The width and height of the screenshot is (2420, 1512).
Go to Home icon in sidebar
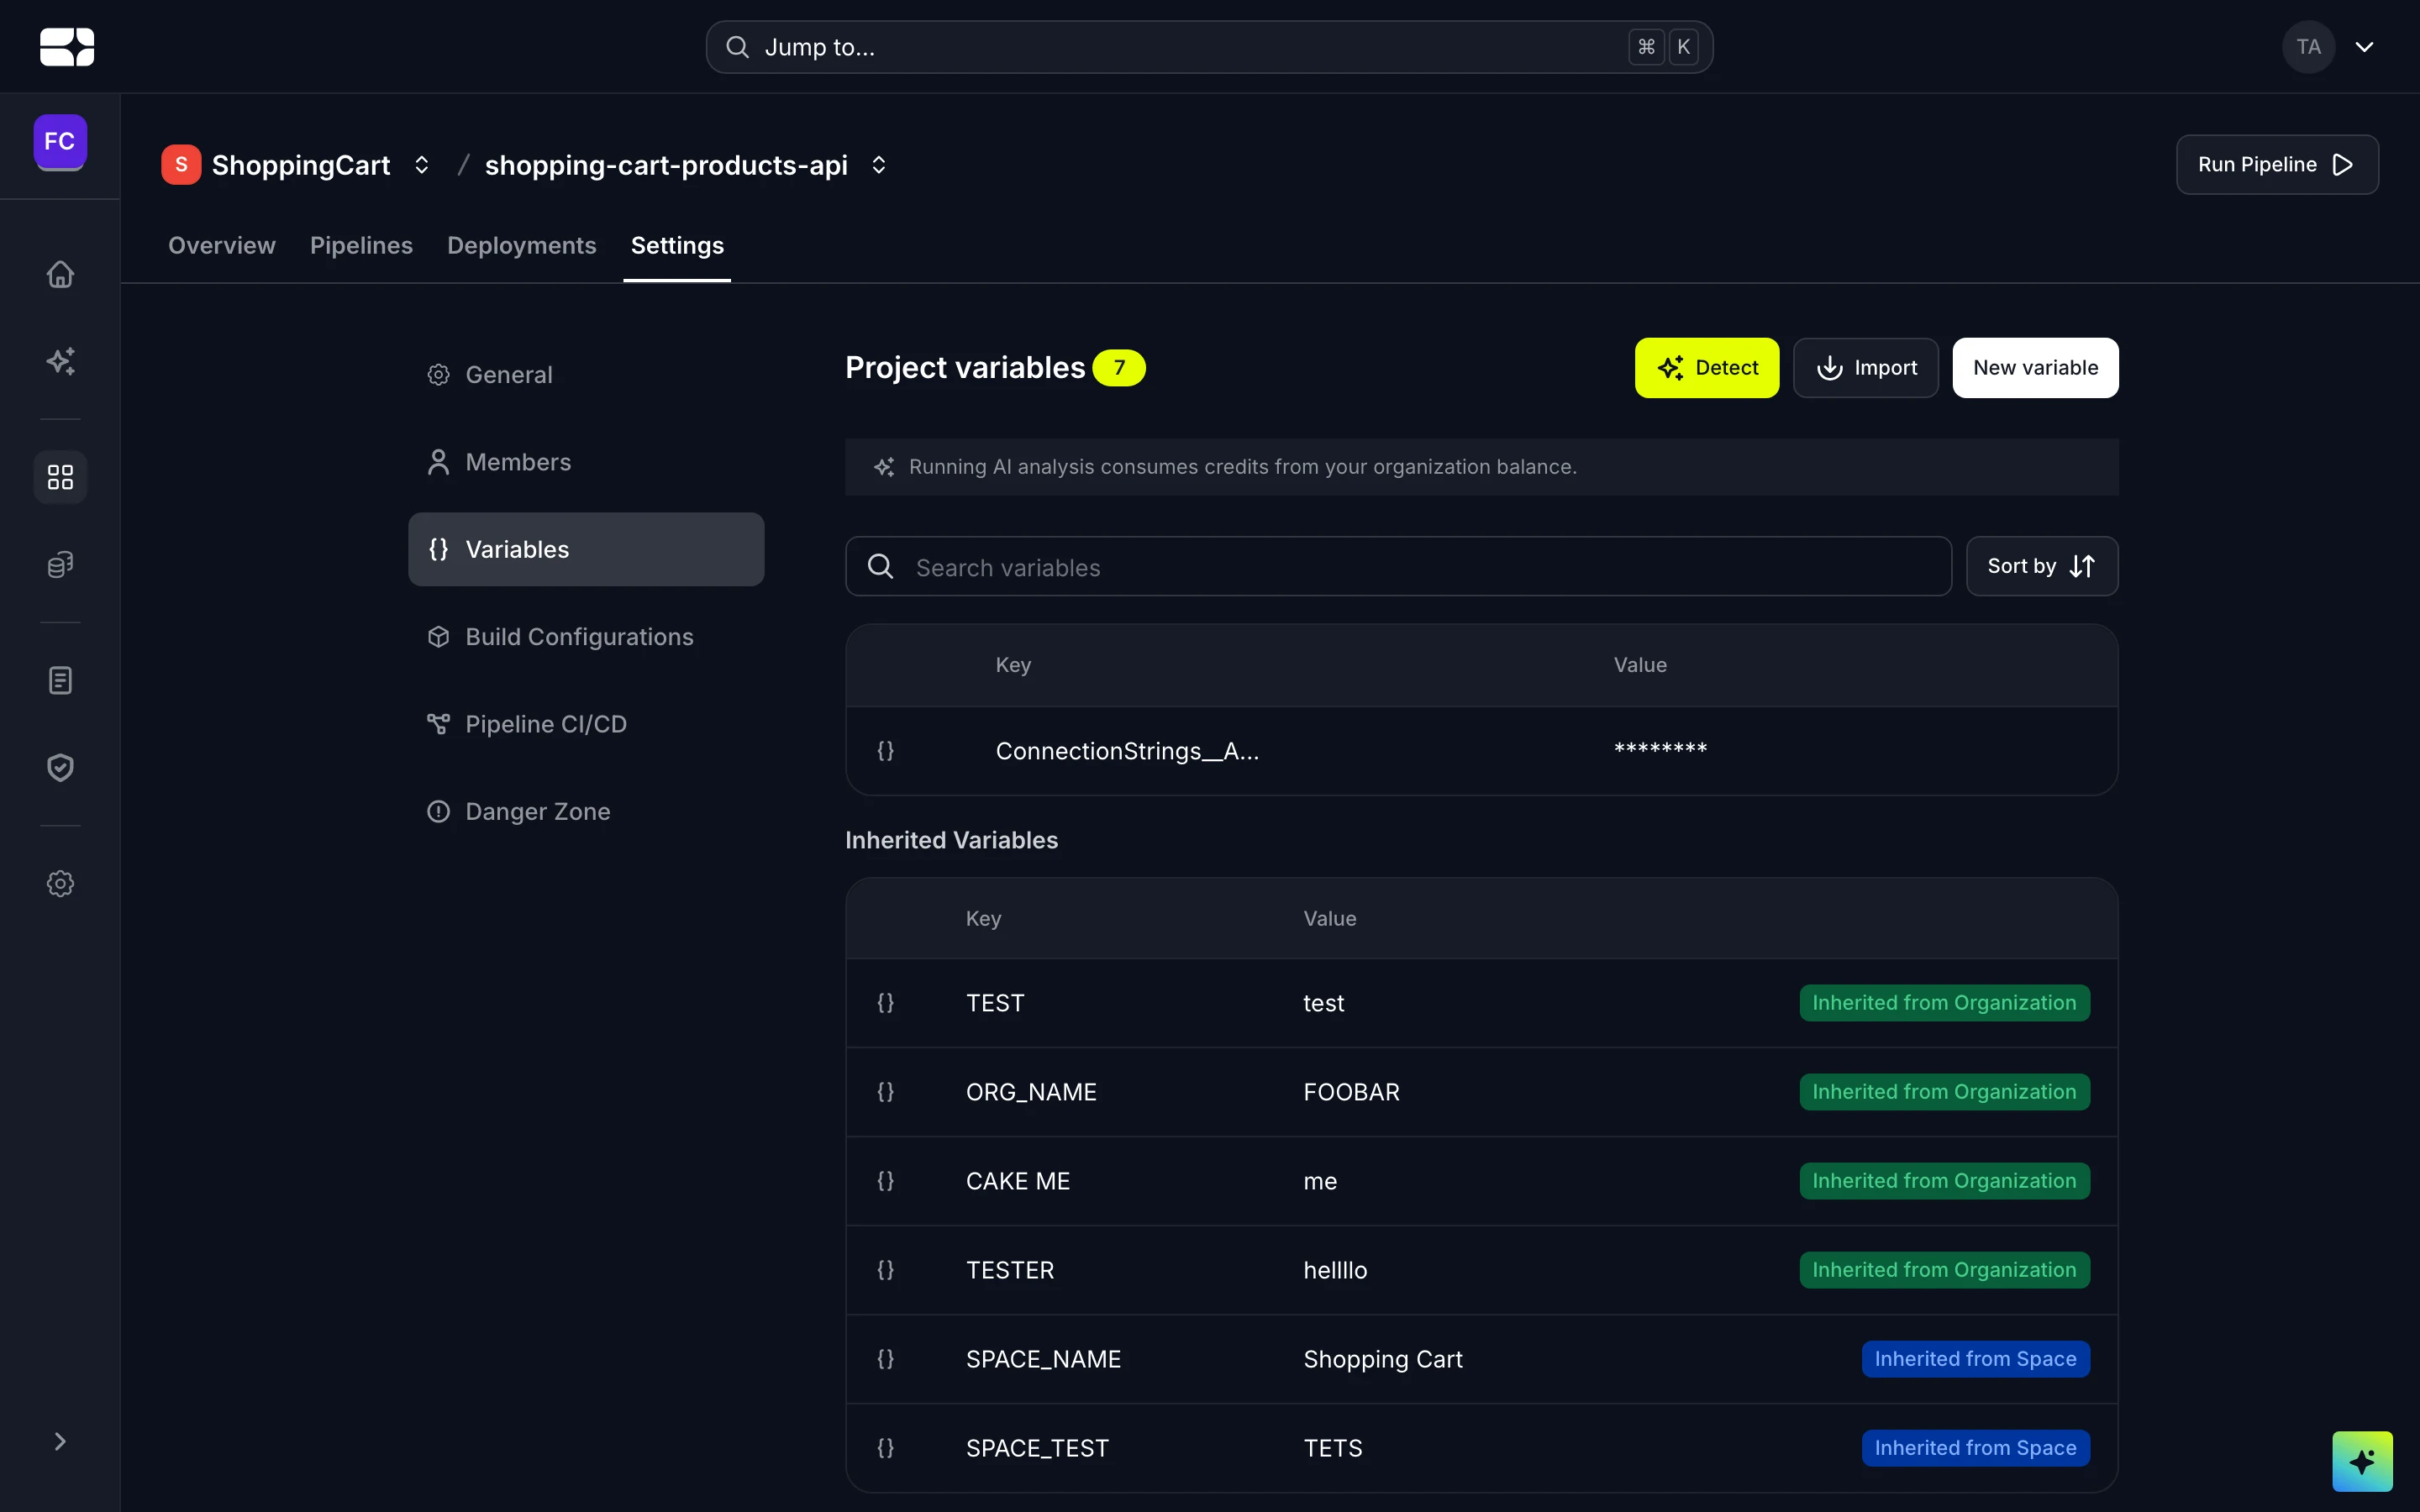coord(60,274)
